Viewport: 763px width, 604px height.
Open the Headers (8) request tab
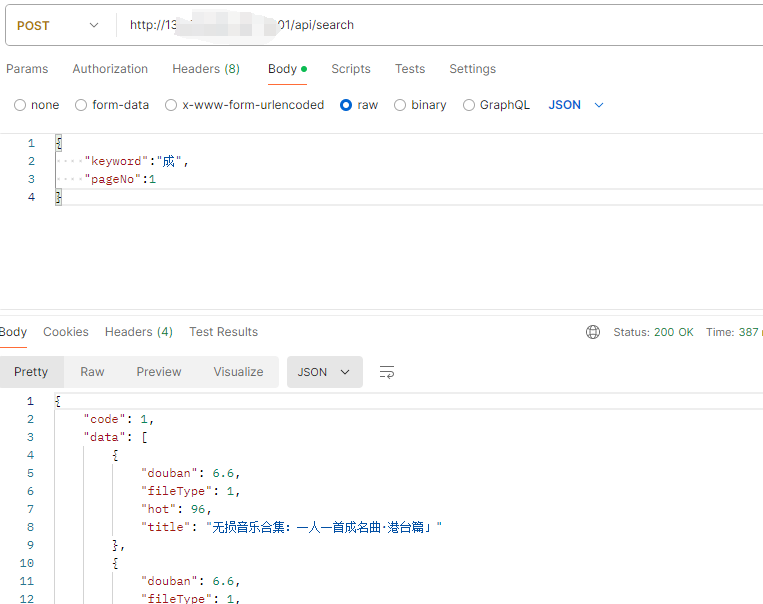tap(206, 69)
